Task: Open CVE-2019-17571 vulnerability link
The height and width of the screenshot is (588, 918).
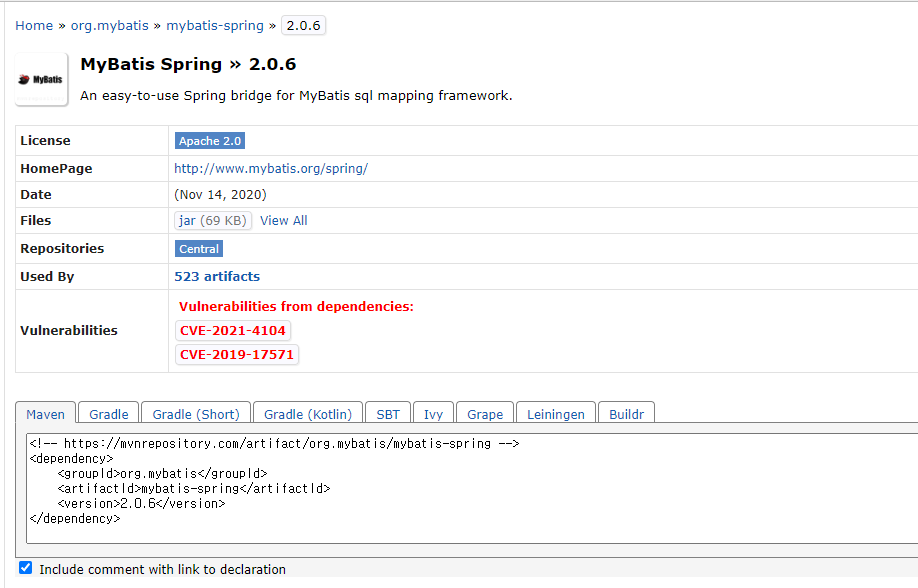Action: [237, 354]
